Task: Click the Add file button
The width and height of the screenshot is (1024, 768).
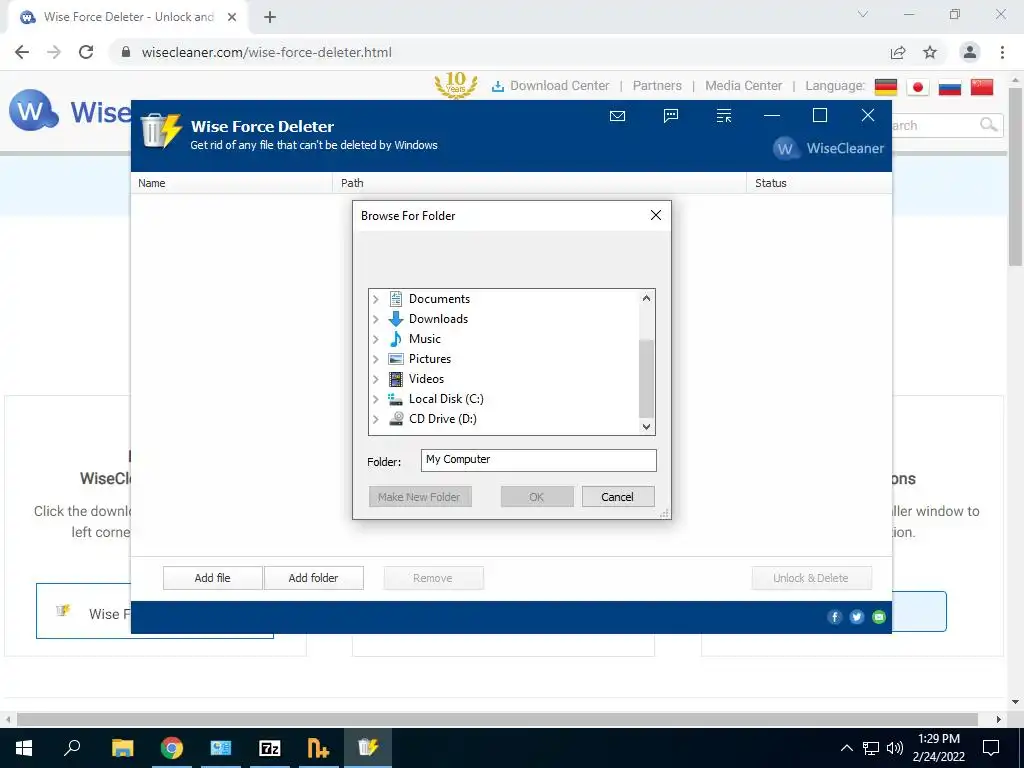Action: [x=212, y=578]
